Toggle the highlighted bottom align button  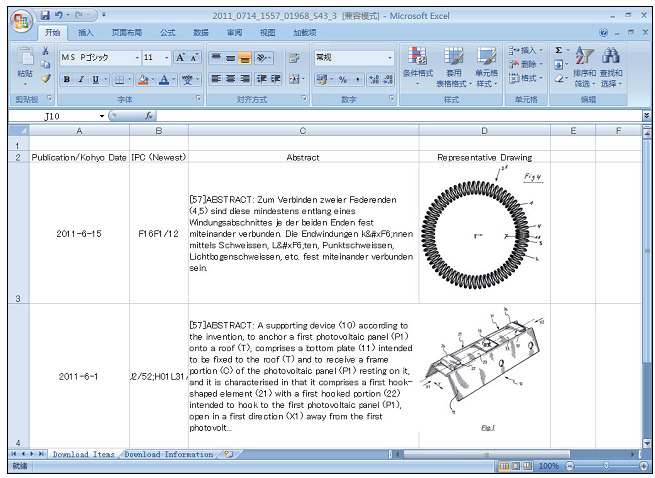pyautogui.click(x=244, y=58)
